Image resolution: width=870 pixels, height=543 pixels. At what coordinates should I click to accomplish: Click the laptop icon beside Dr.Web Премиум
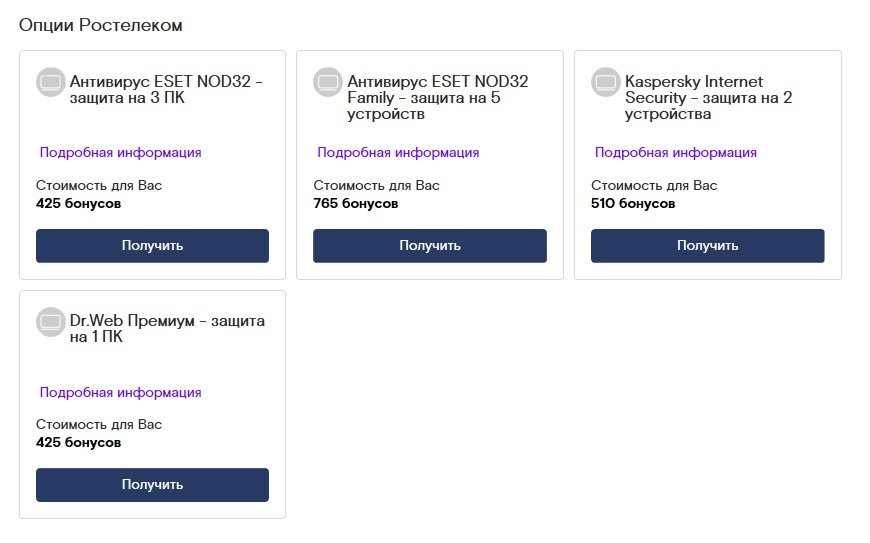coord(51,322)
